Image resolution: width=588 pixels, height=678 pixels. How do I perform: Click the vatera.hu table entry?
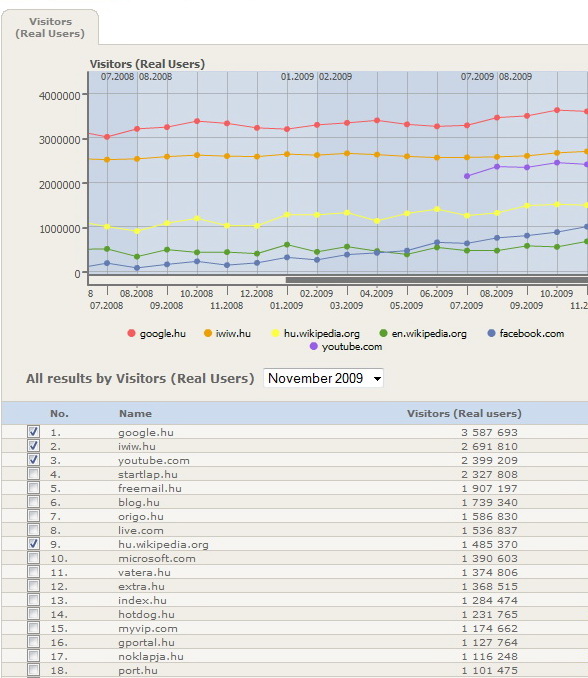[144, 572]
